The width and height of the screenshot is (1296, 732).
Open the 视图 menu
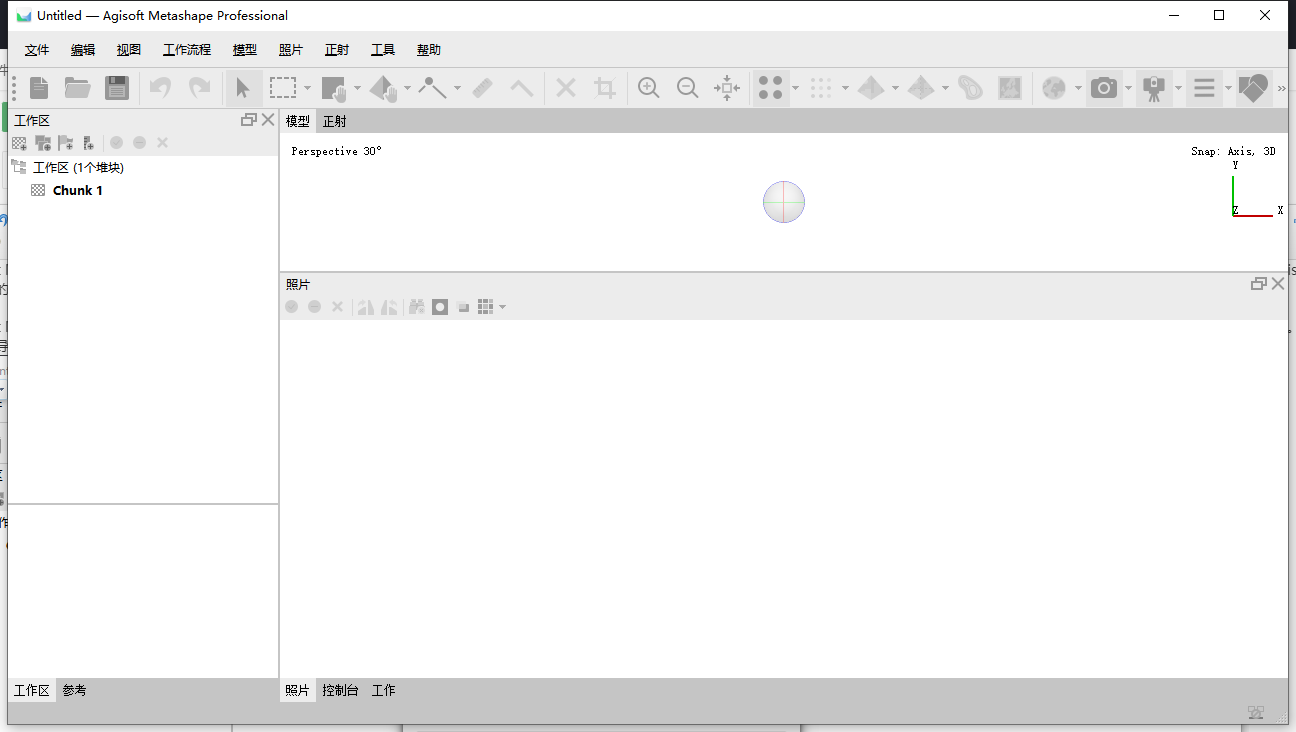tap(129, 50)
